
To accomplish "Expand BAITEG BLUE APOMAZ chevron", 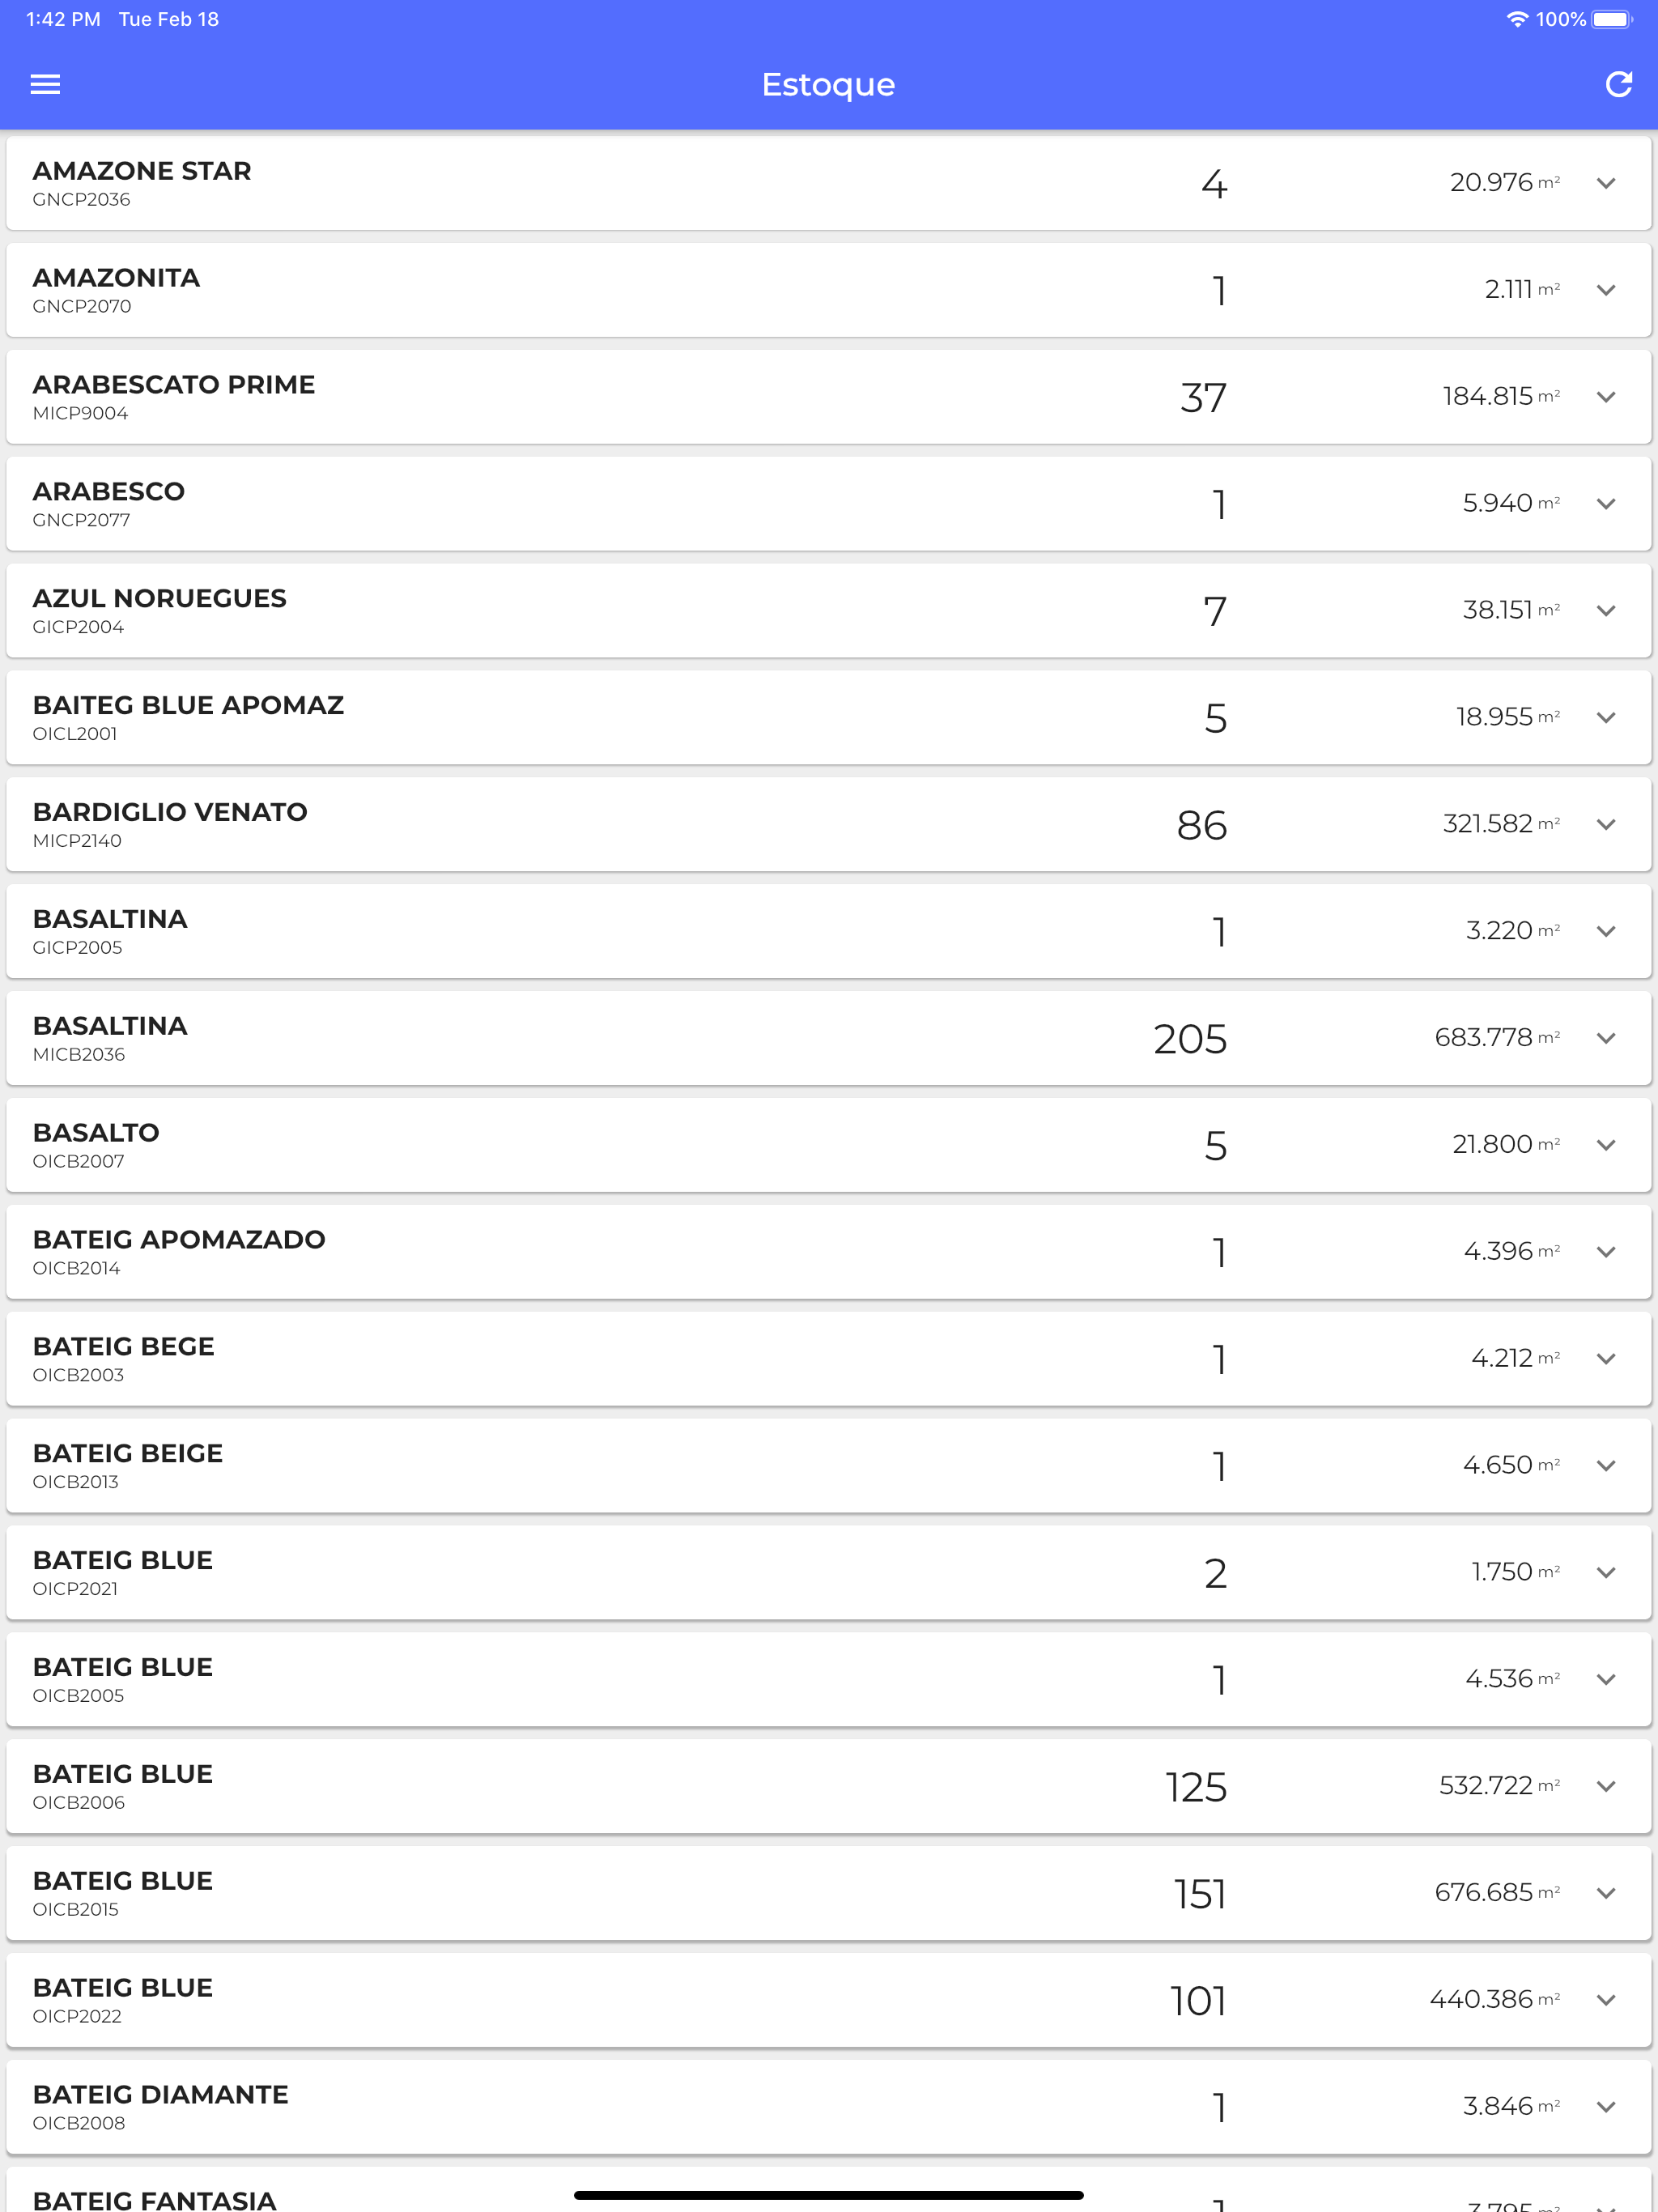I will (x=1606, y=719).
